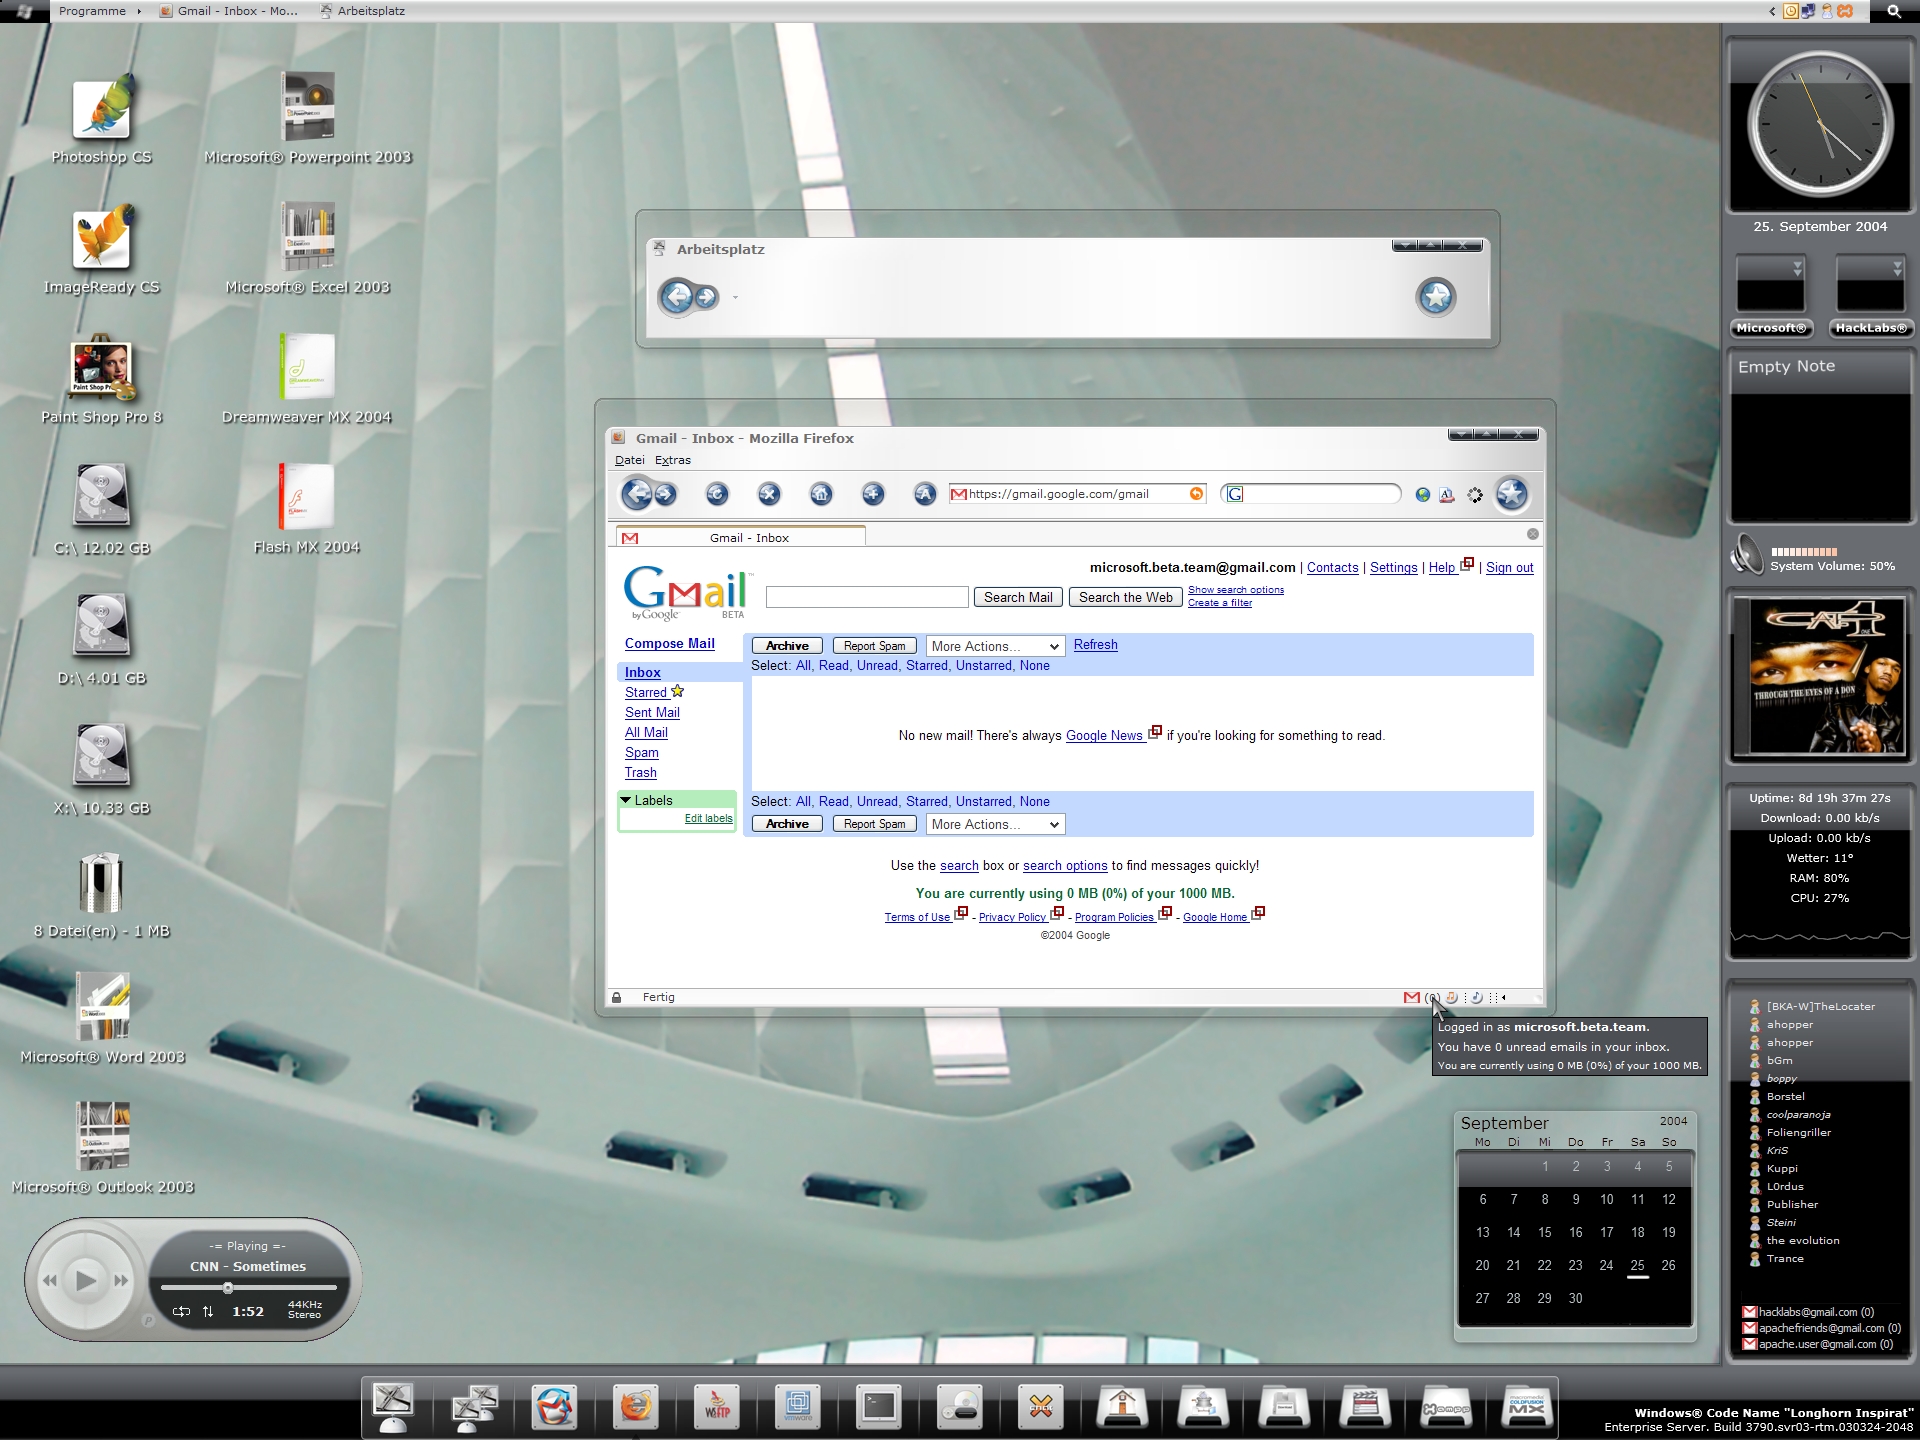Open the upper More Actions dropdown in Gmail
Screen dimensions: 1920x1440
(996, 646)
